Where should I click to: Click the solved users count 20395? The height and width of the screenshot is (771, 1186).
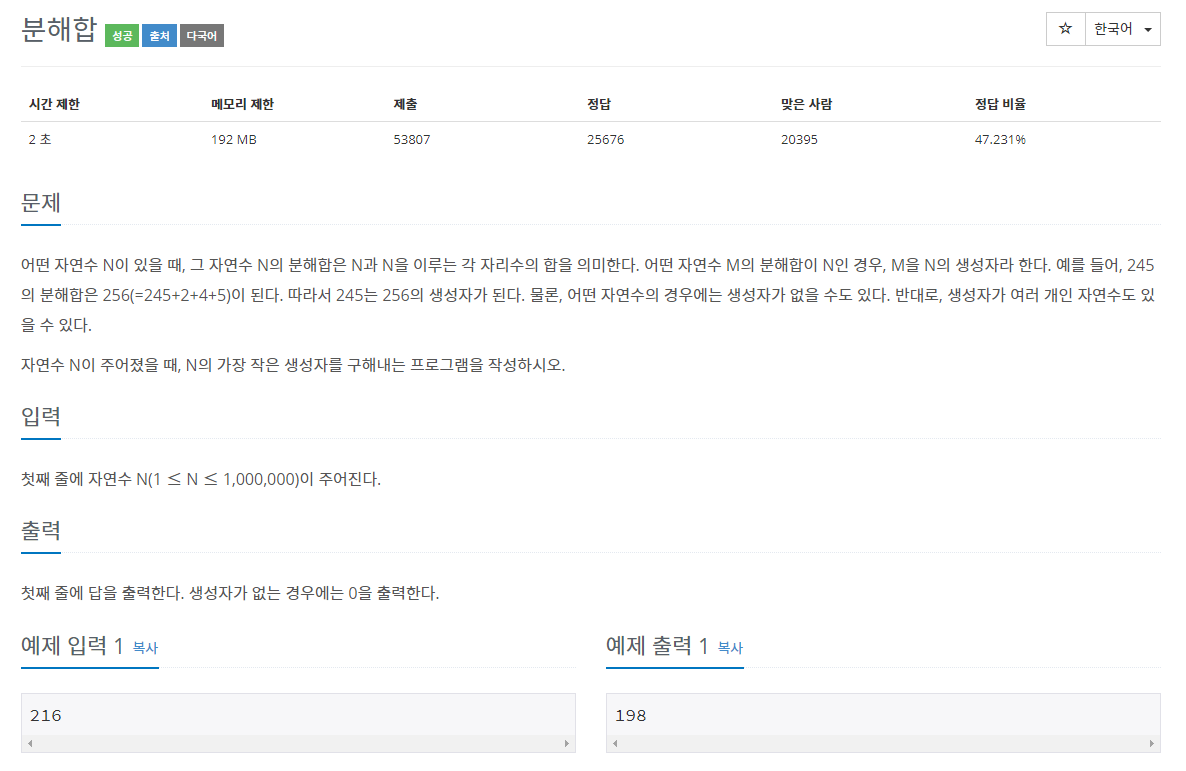point(799,139)
